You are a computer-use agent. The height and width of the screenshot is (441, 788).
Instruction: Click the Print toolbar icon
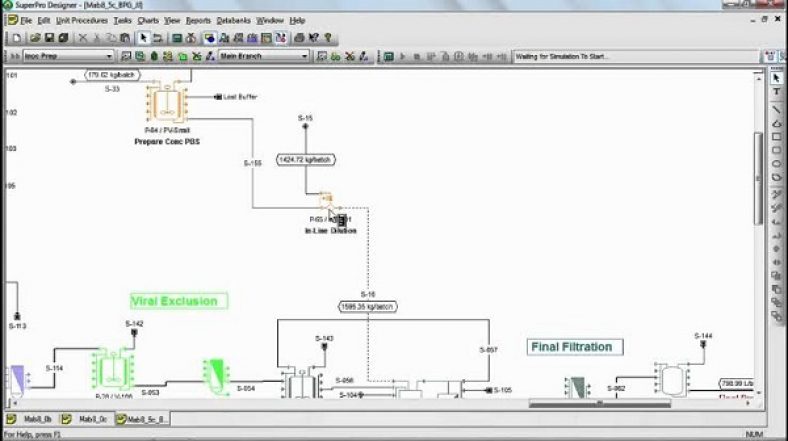pos(299,38)
